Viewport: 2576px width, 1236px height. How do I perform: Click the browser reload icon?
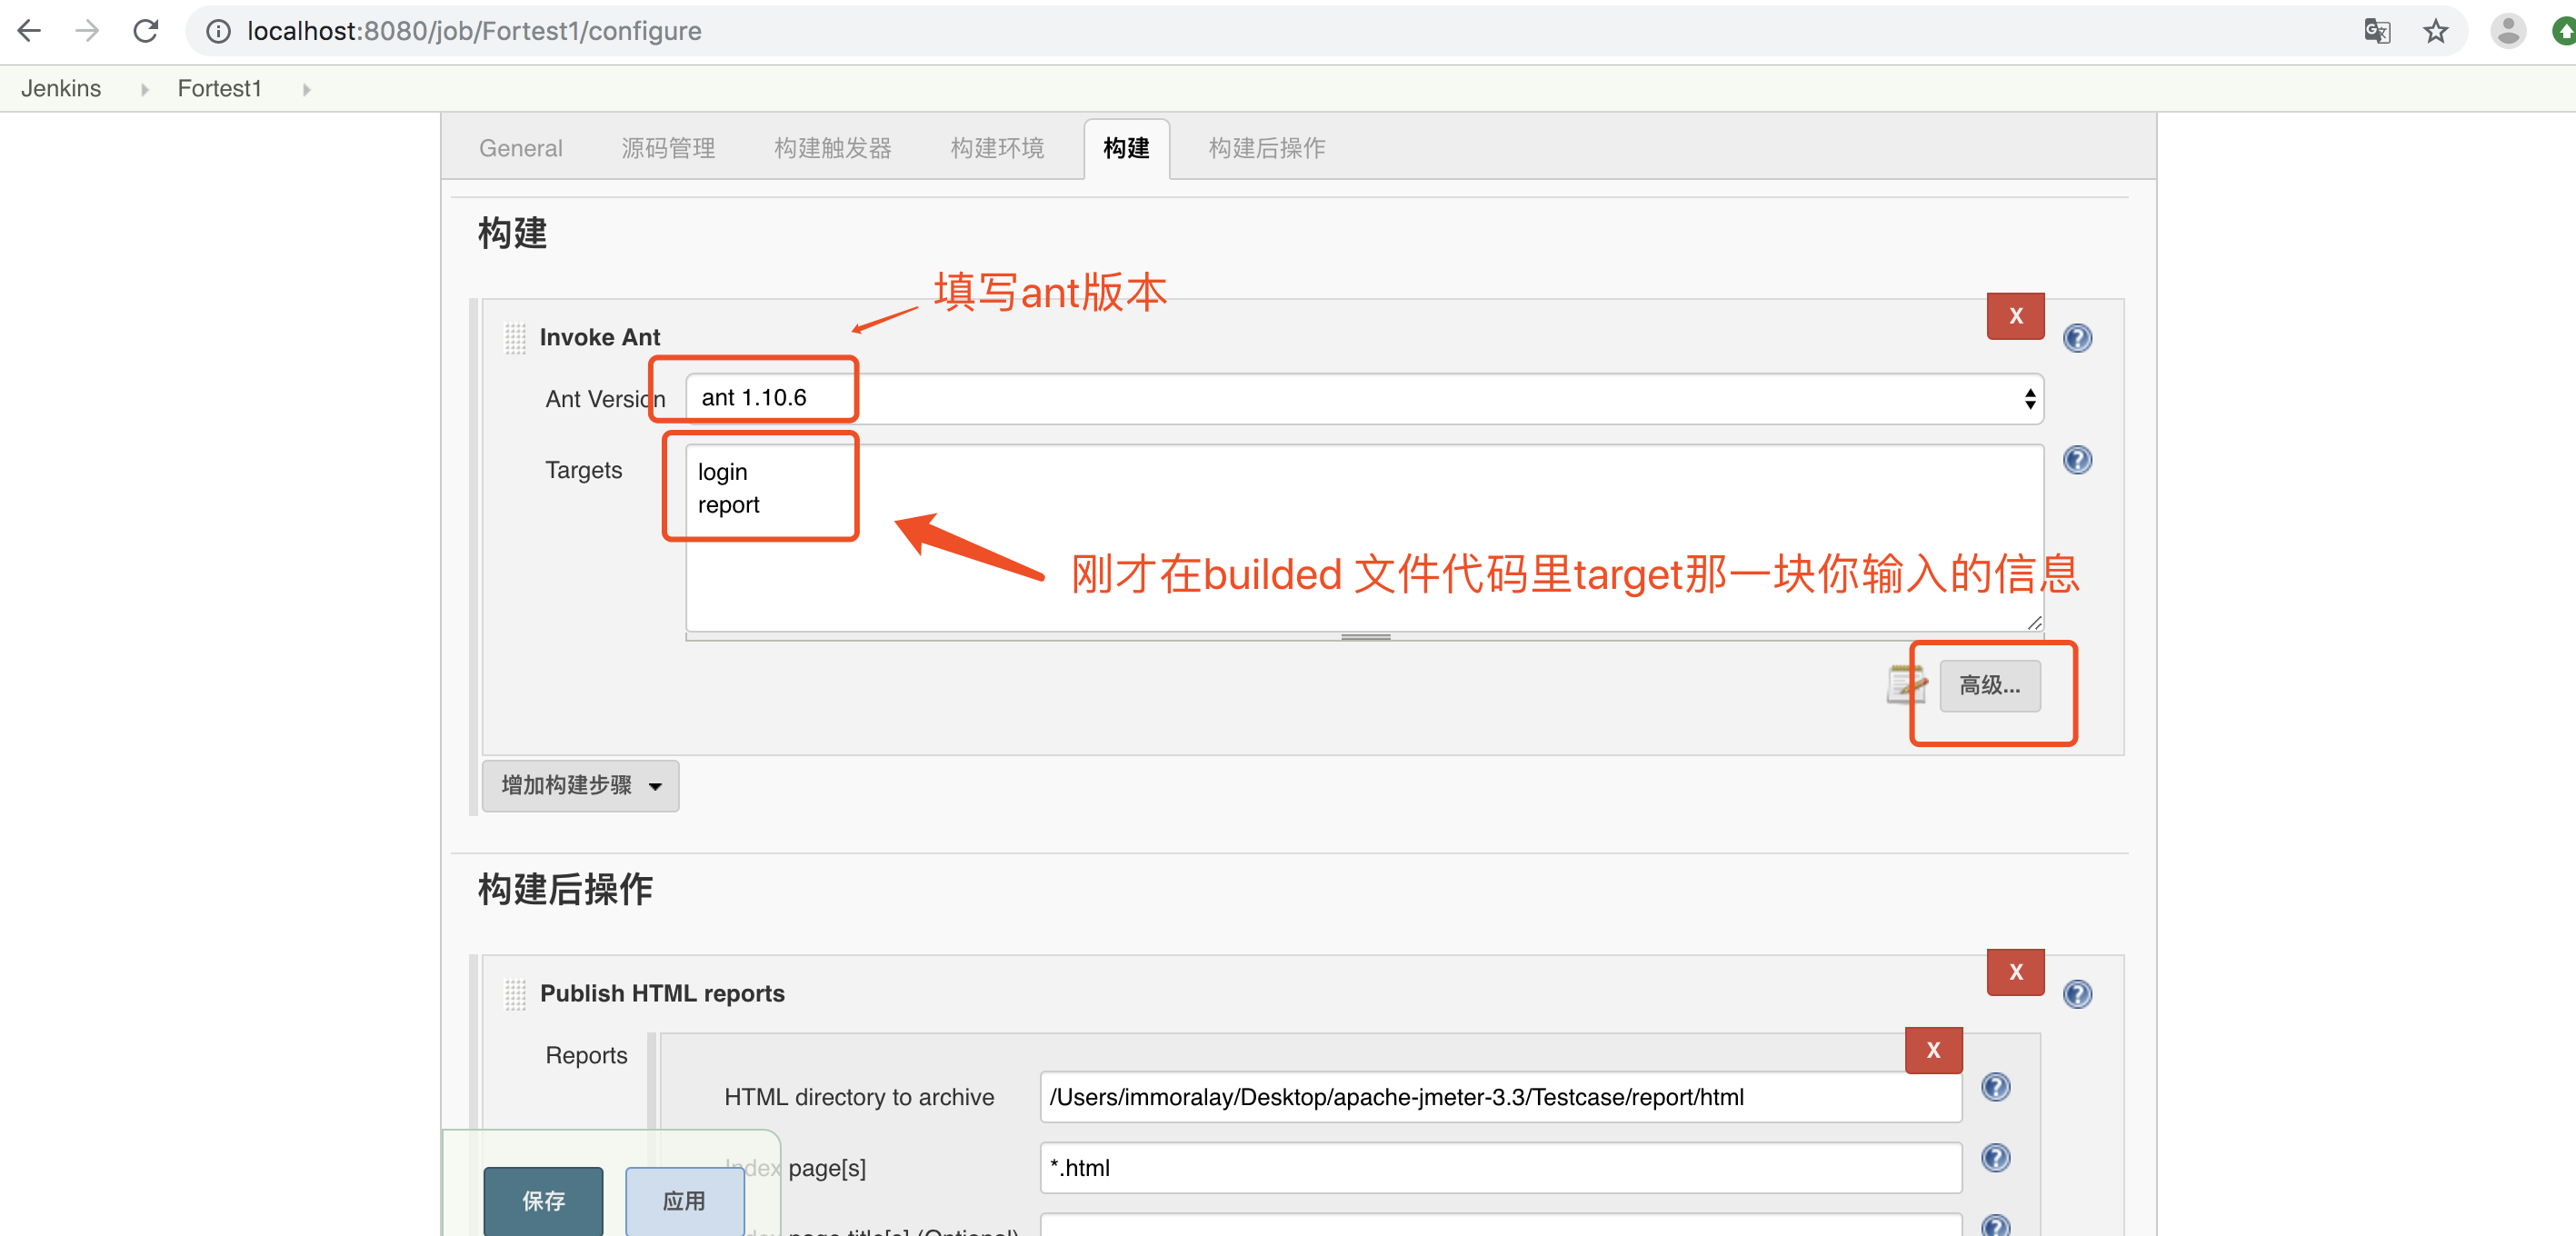click(146, 31)
